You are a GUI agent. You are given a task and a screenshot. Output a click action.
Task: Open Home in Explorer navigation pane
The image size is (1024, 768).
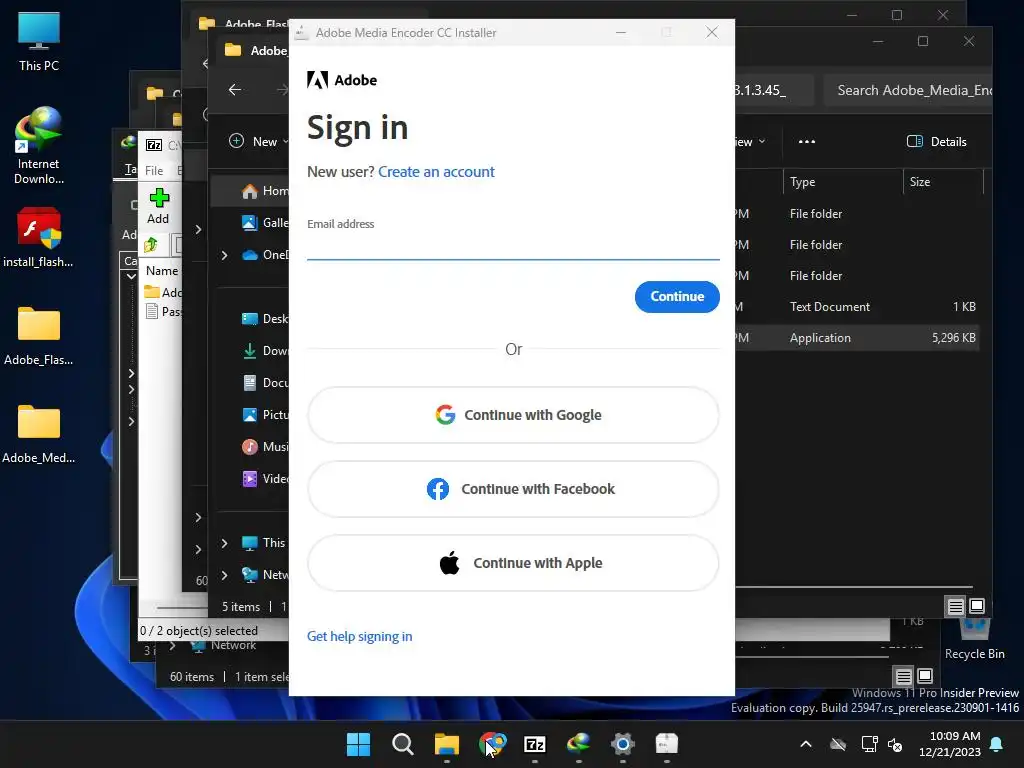264,191
